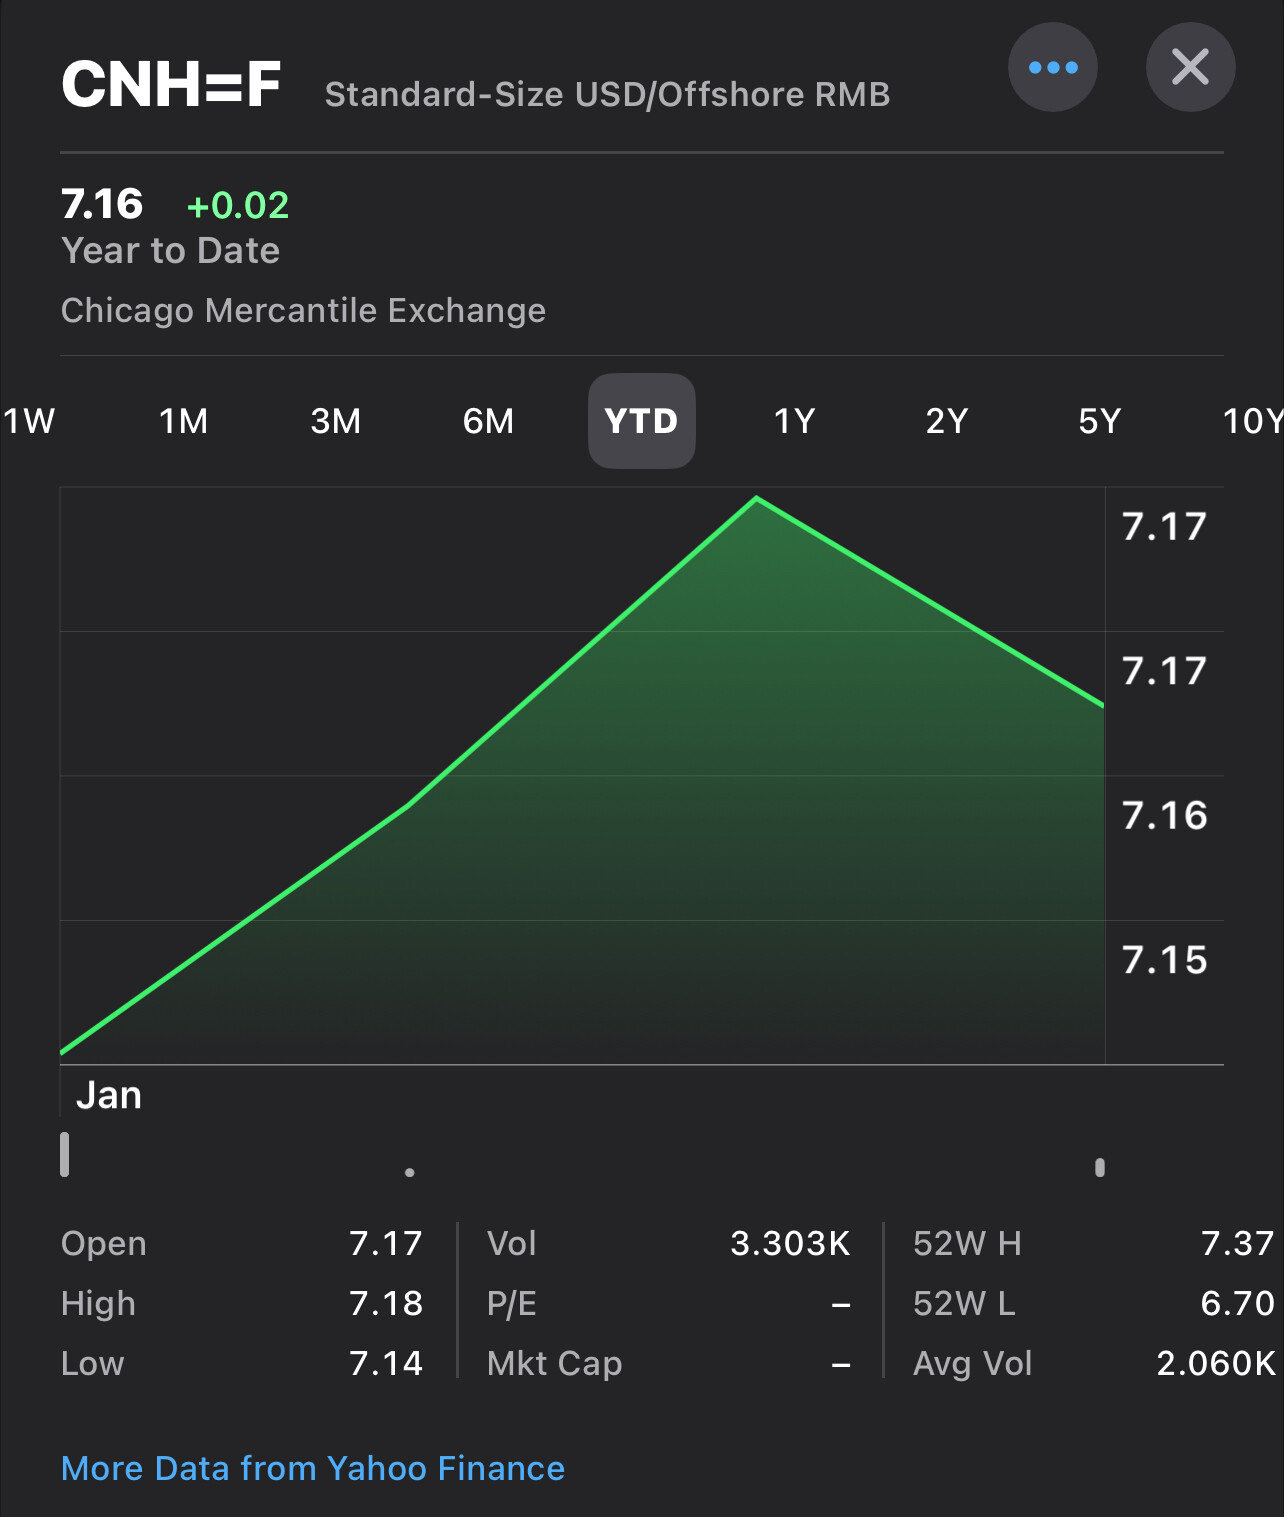Switch to the 1Y chart view
1284x1517 pixels.
coord(795,421)
